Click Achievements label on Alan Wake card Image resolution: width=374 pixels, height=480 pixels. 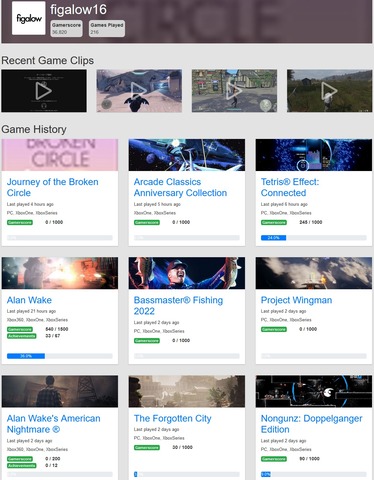[x=21, y=336]
